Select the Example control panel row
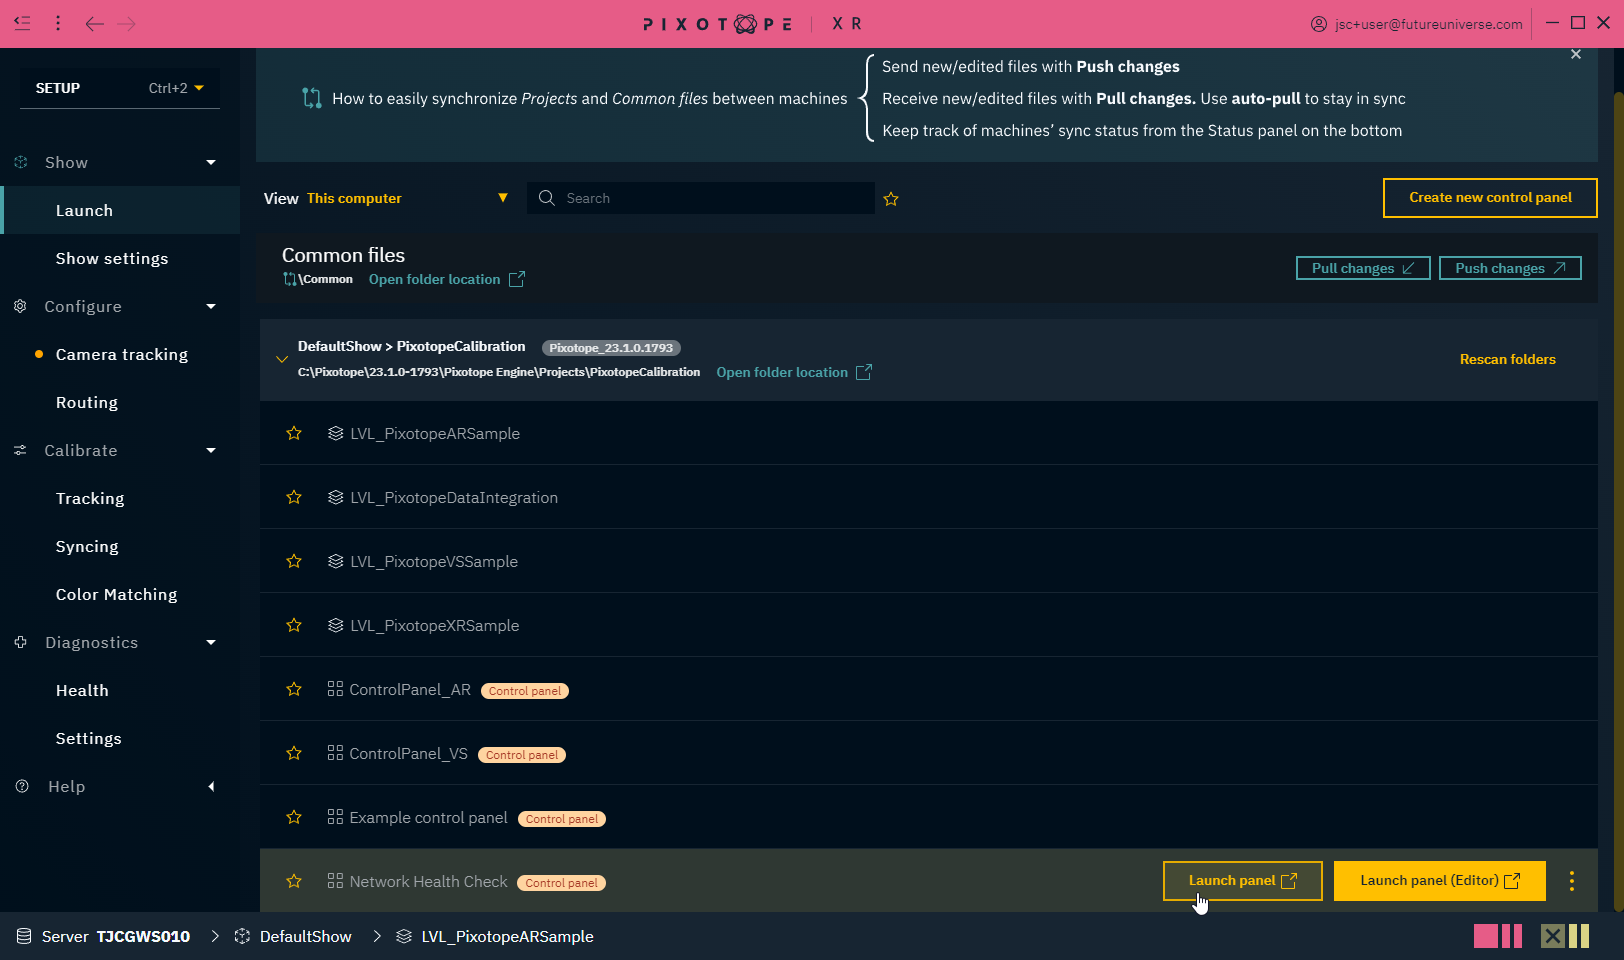Image resolution: width=1624 pixels, height=960 pixels. point(929,817)
